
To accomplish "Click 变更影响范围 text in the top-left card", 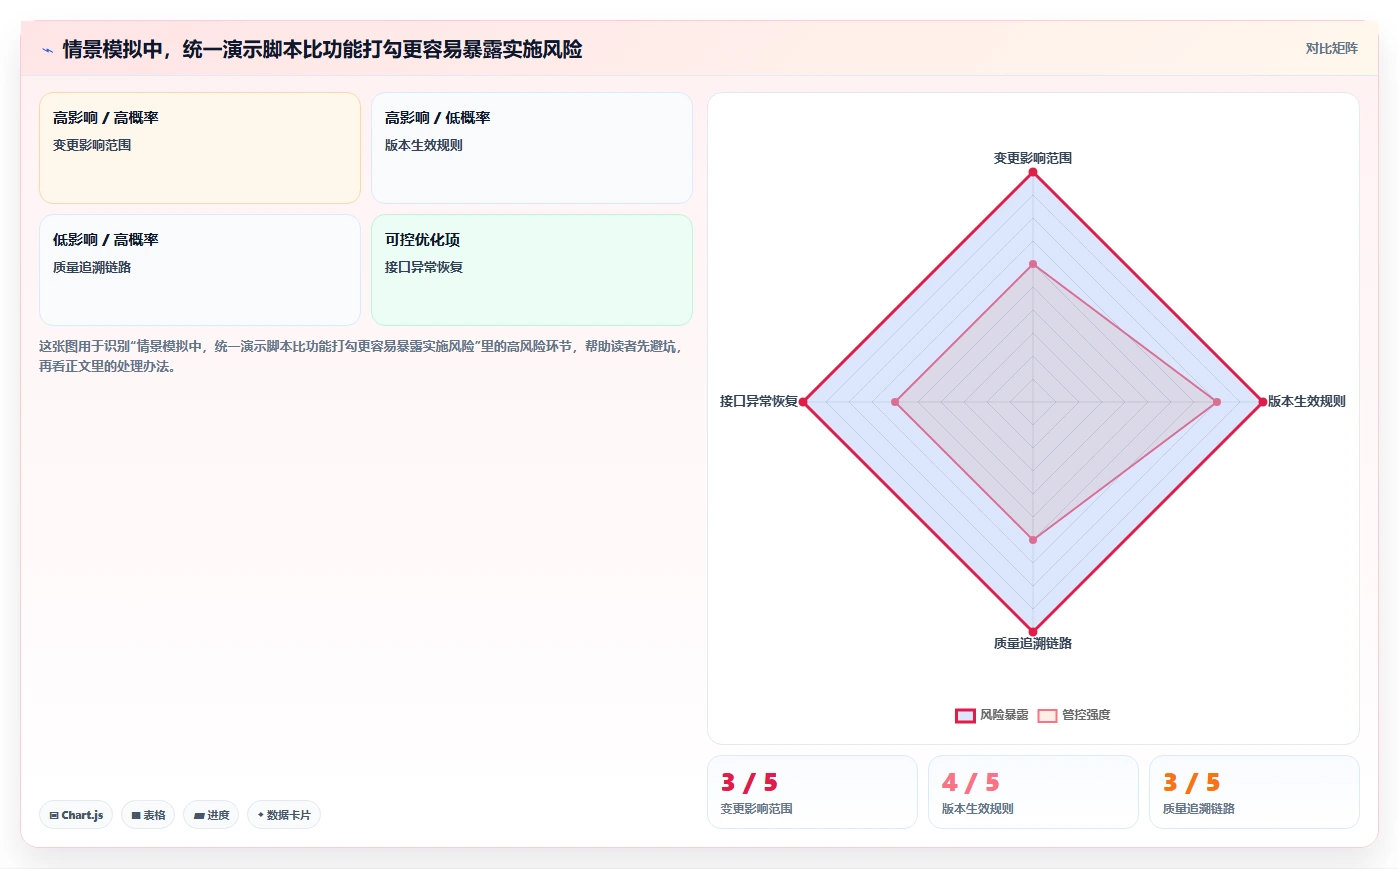I will click(92, 145).
